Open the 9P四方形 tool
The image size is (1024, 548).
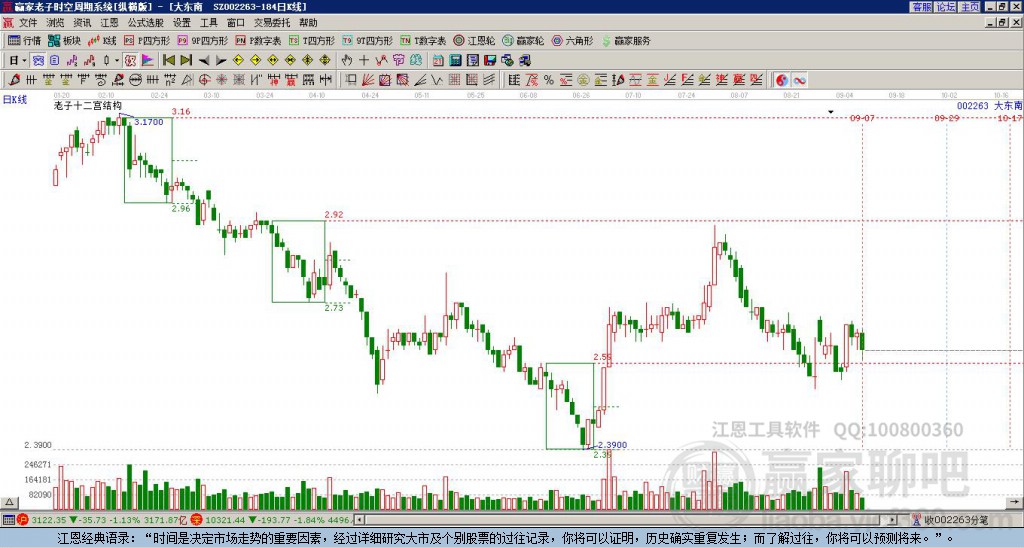click(202, 40)
